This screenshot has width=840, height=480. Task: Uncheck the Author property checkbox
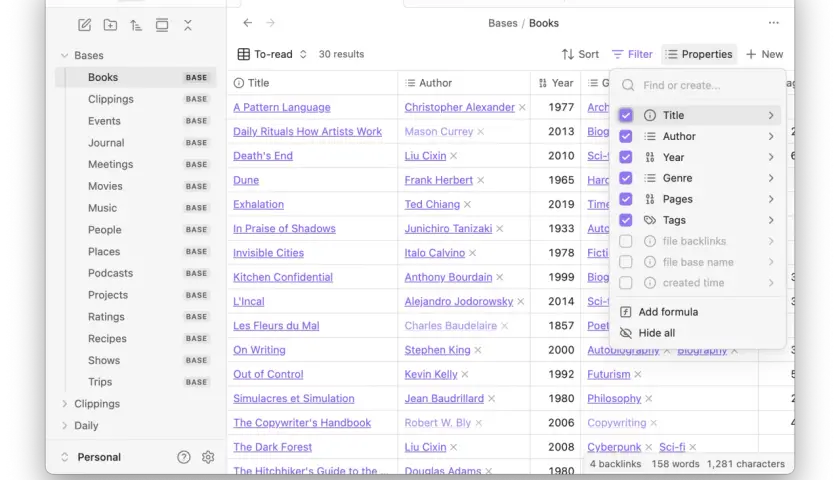[626, 136]
